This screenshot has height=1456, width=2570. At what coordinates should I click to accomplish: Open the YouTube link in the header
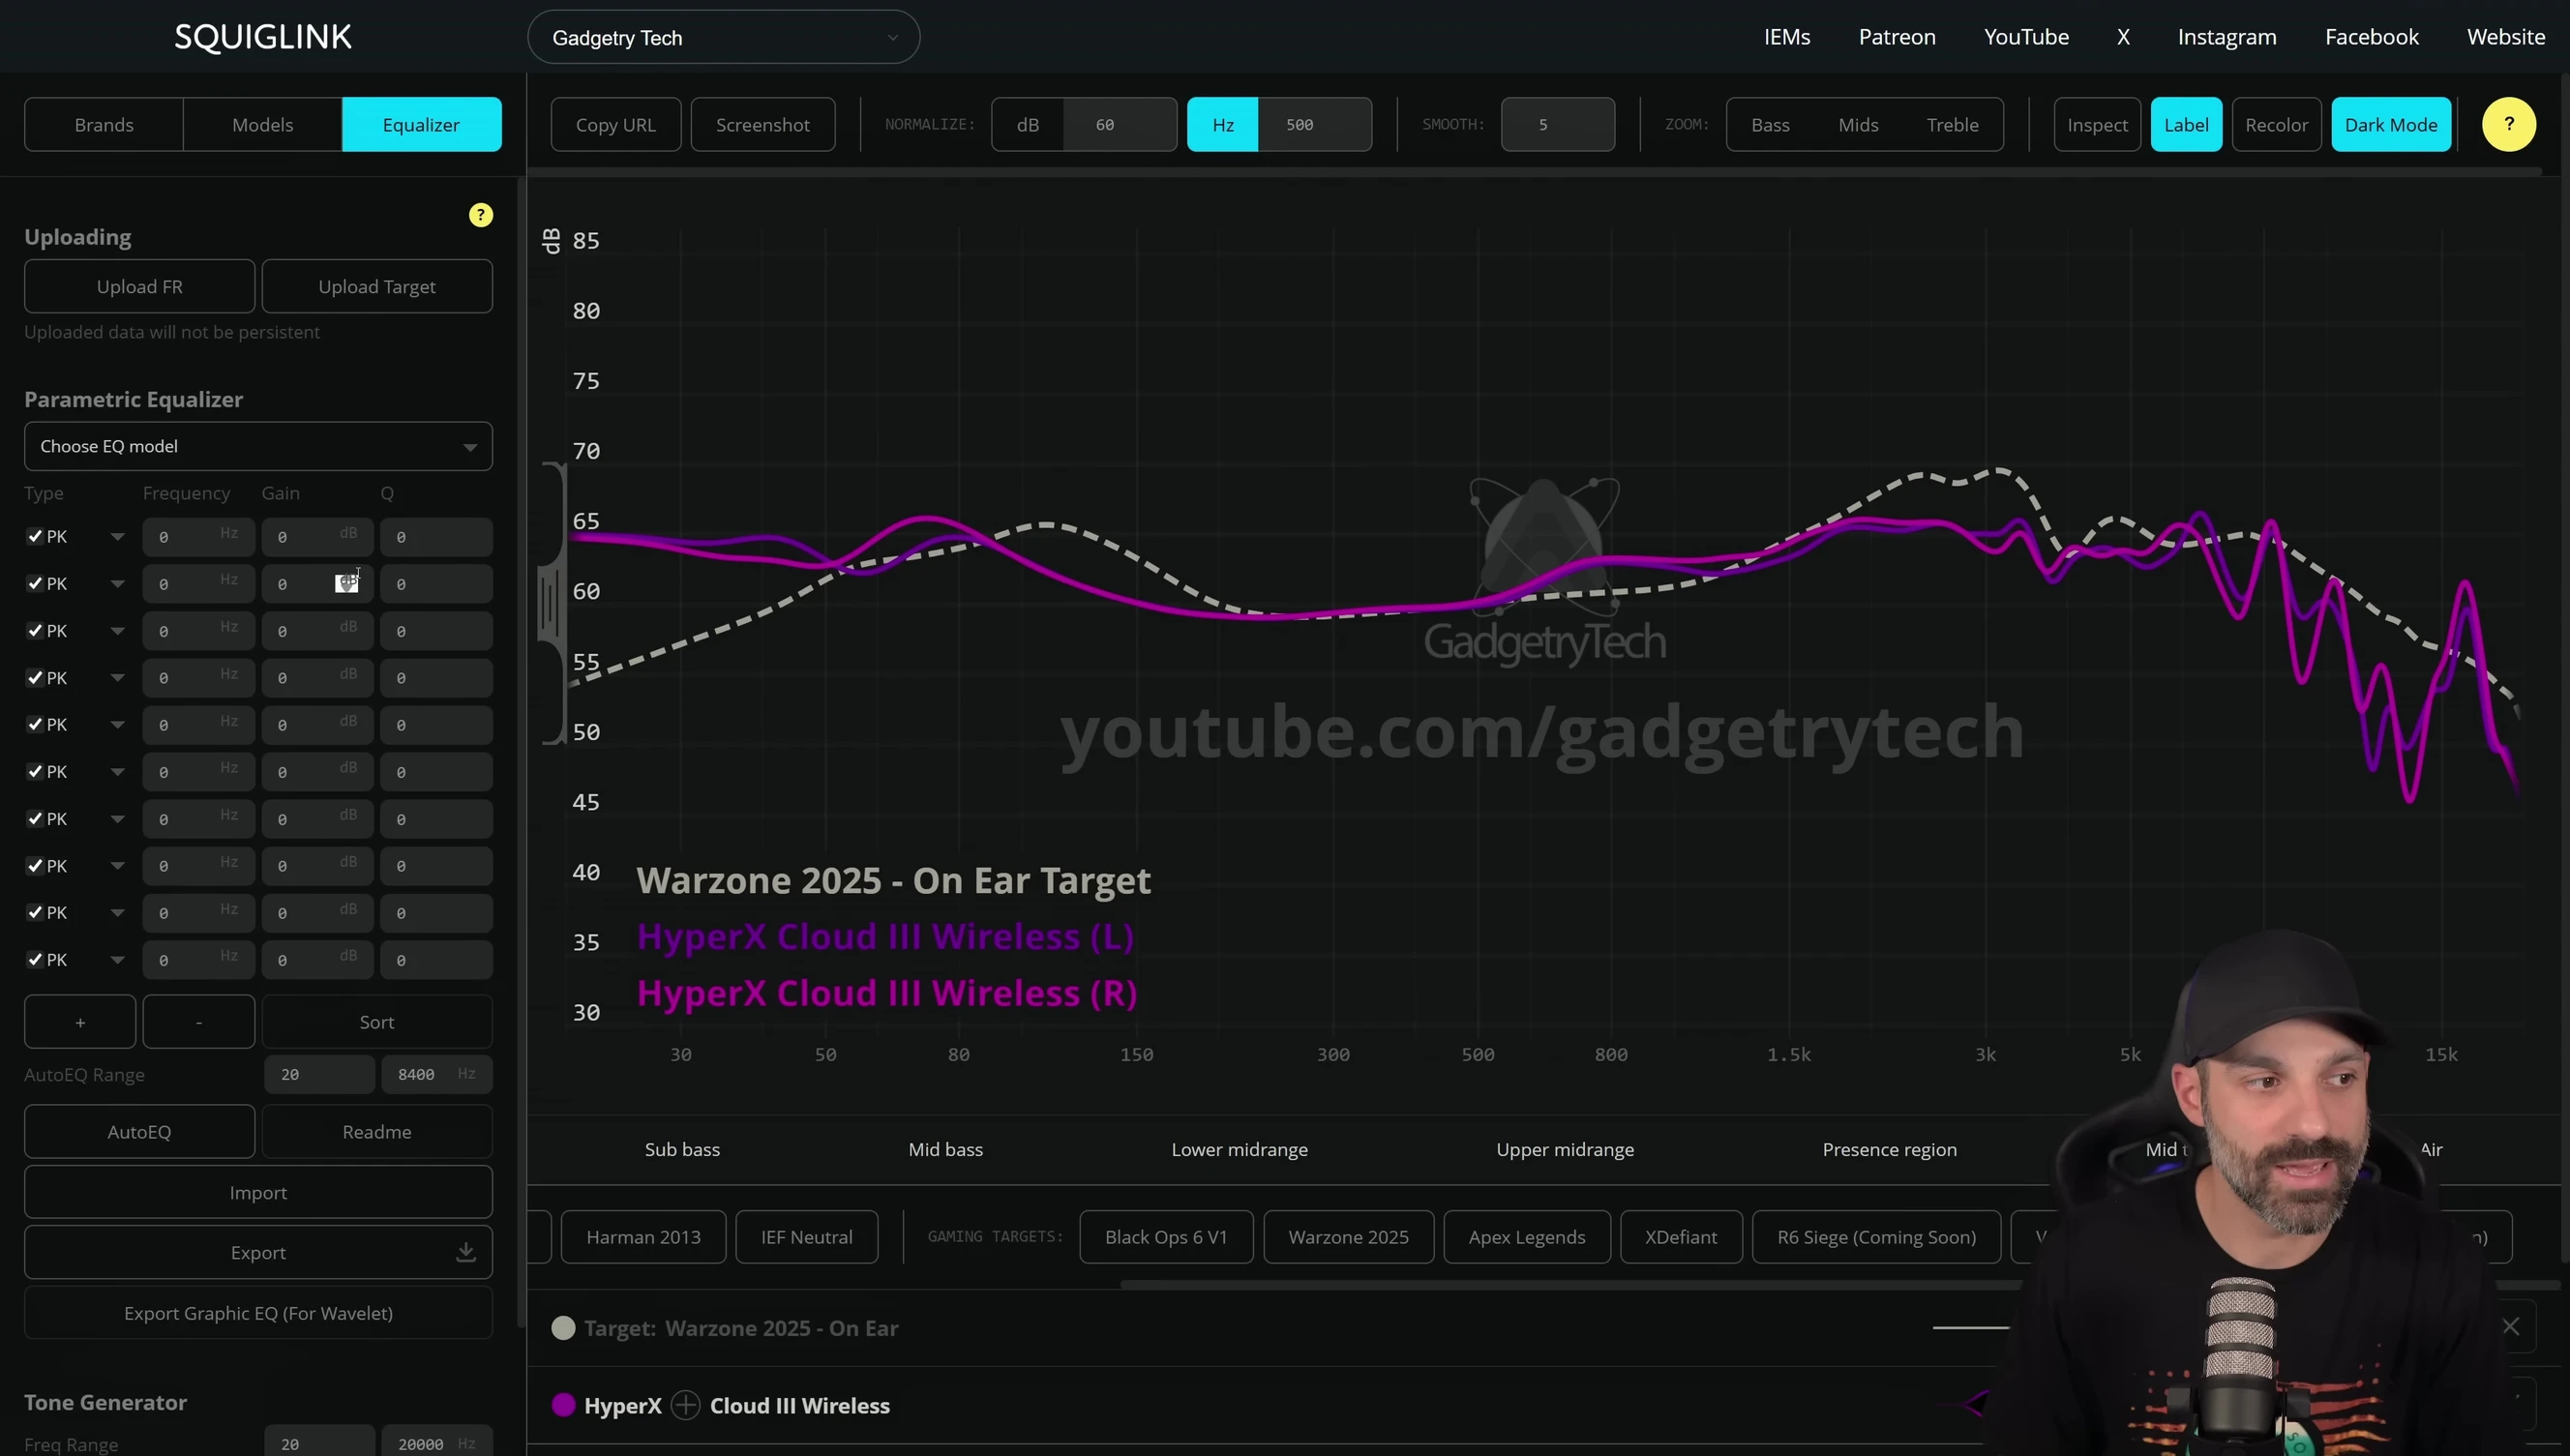(2026, 37)
